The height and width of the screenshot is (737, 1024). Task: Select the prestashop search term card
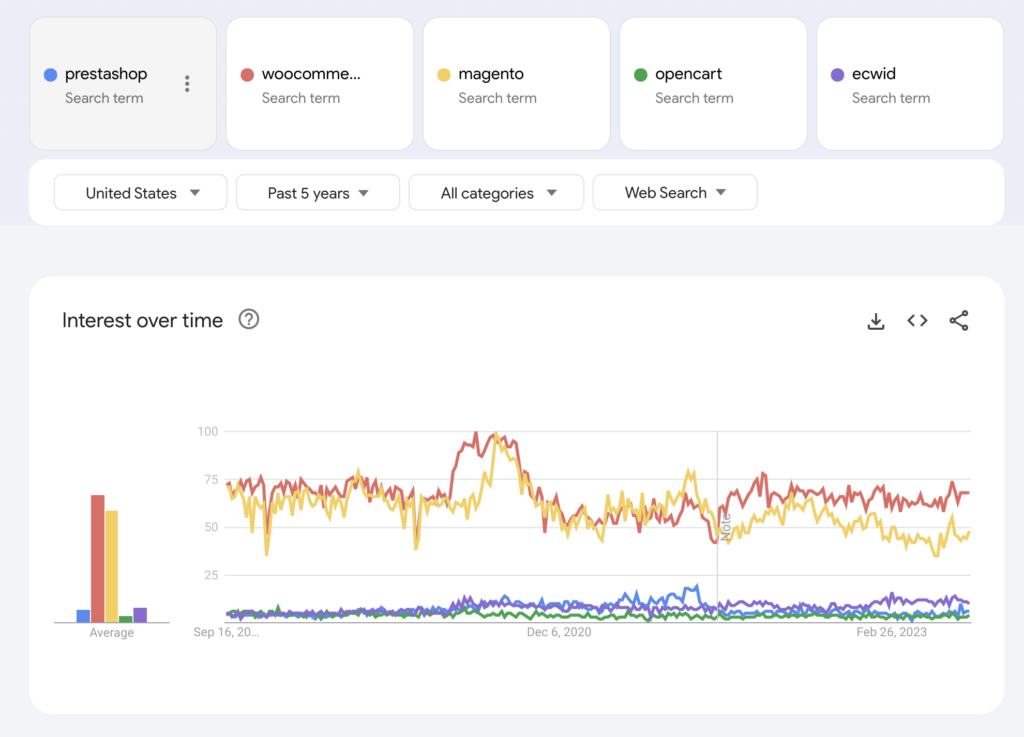pos(123,84)
